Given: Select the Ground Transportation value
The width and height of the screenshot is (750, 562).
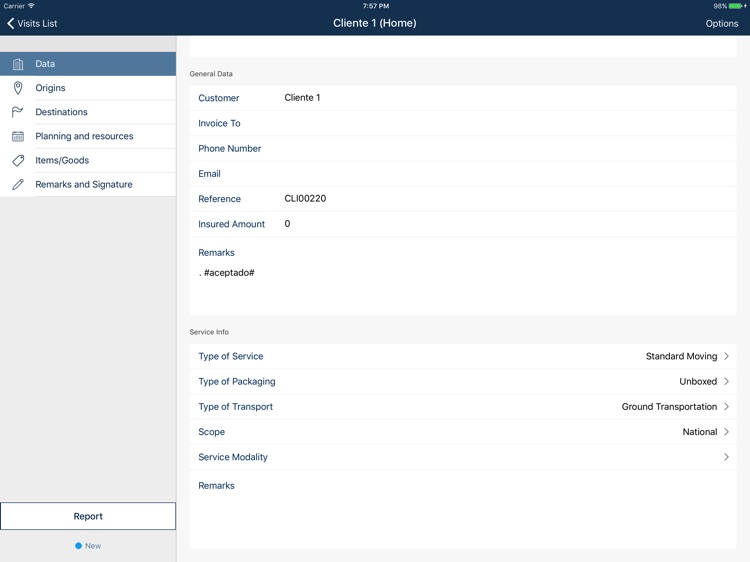Looking at the screenshot, I should (669, 407).
